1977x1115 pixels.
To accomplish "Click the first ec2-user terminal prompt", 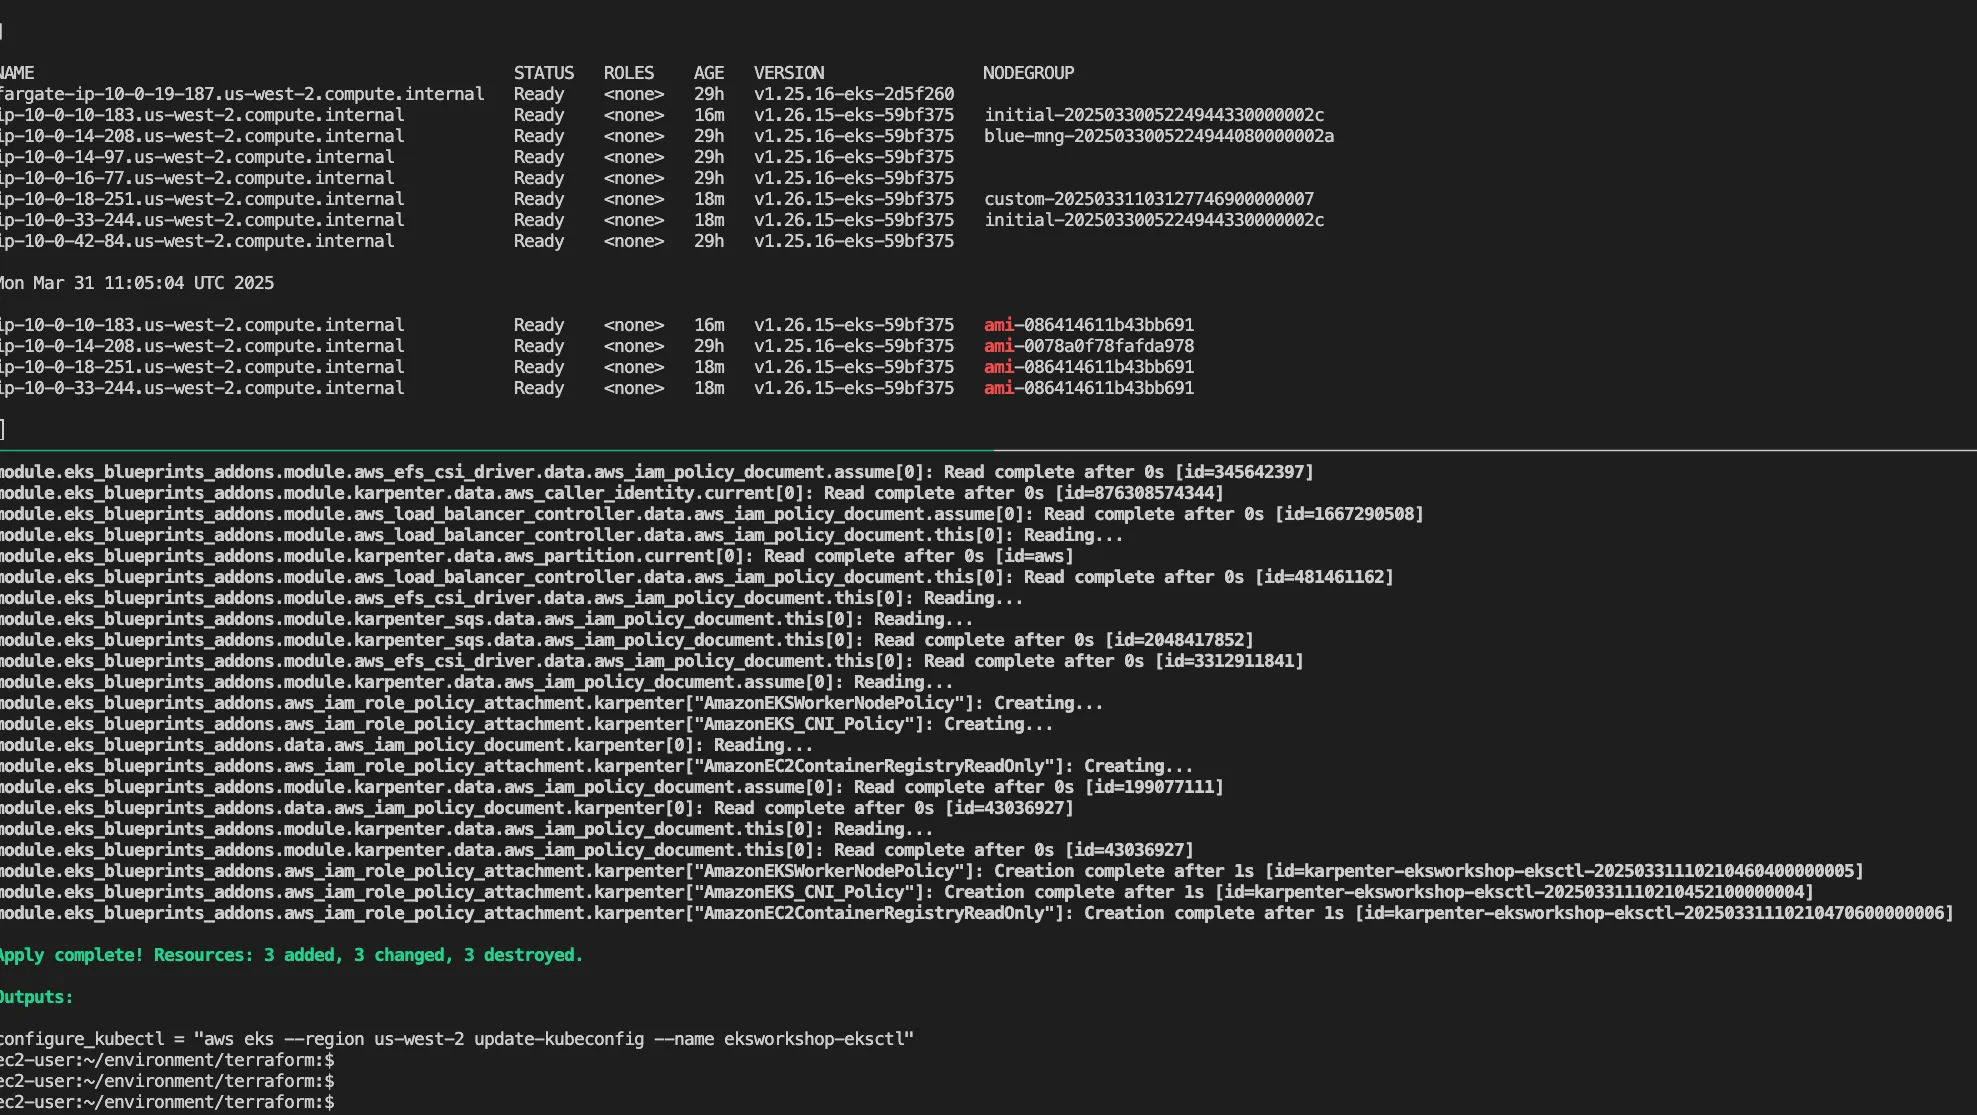I will pyautogui.click(x=167, y=1060).
